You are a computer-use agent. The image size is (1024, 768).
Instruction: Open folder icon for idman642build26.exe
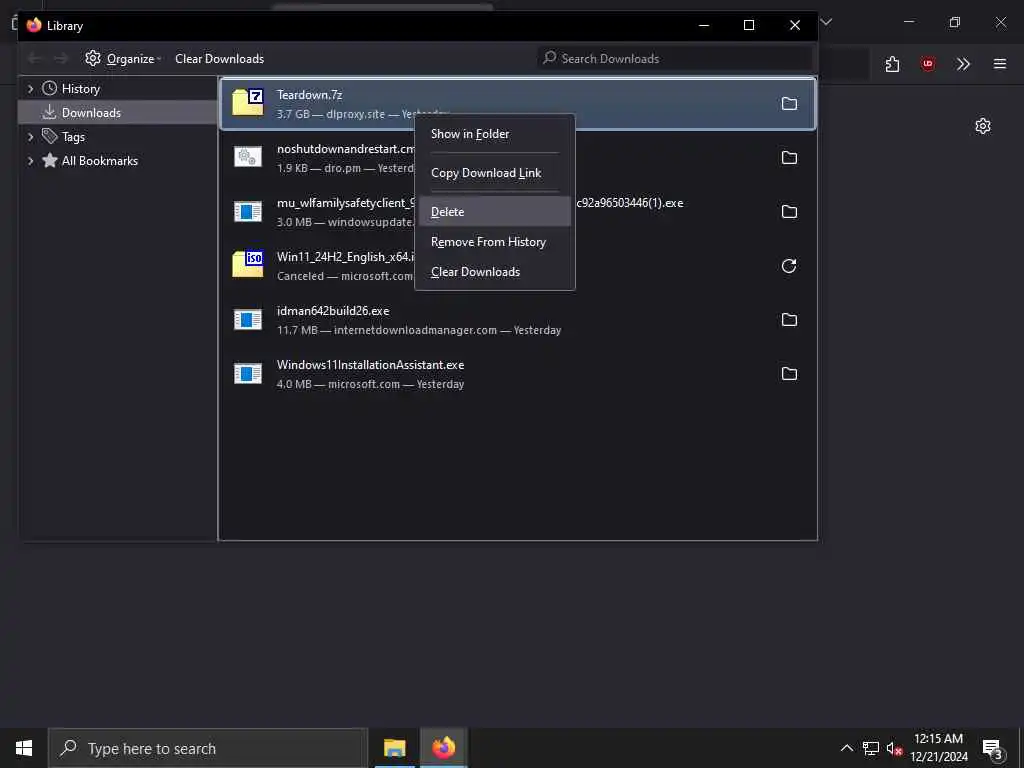click(789, 320)
